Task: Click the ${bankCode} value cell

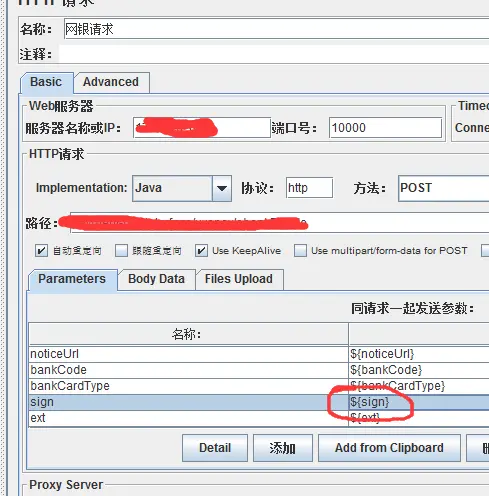Action: tap(419, 370)
